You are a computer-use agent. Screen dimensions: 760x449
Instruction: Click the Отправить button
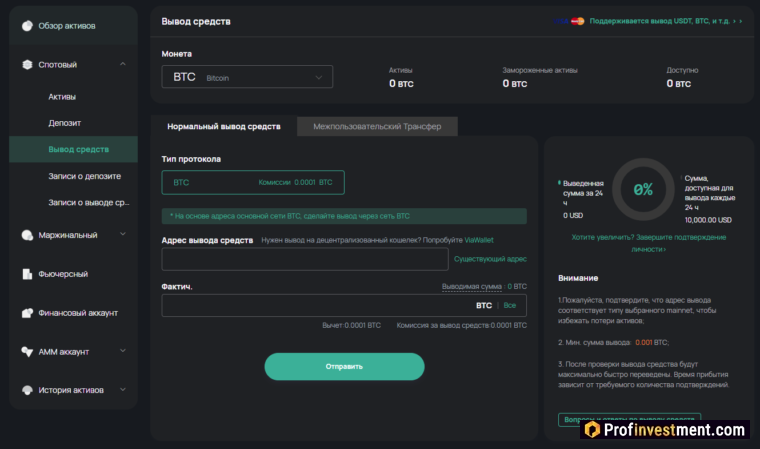(344, 367)
